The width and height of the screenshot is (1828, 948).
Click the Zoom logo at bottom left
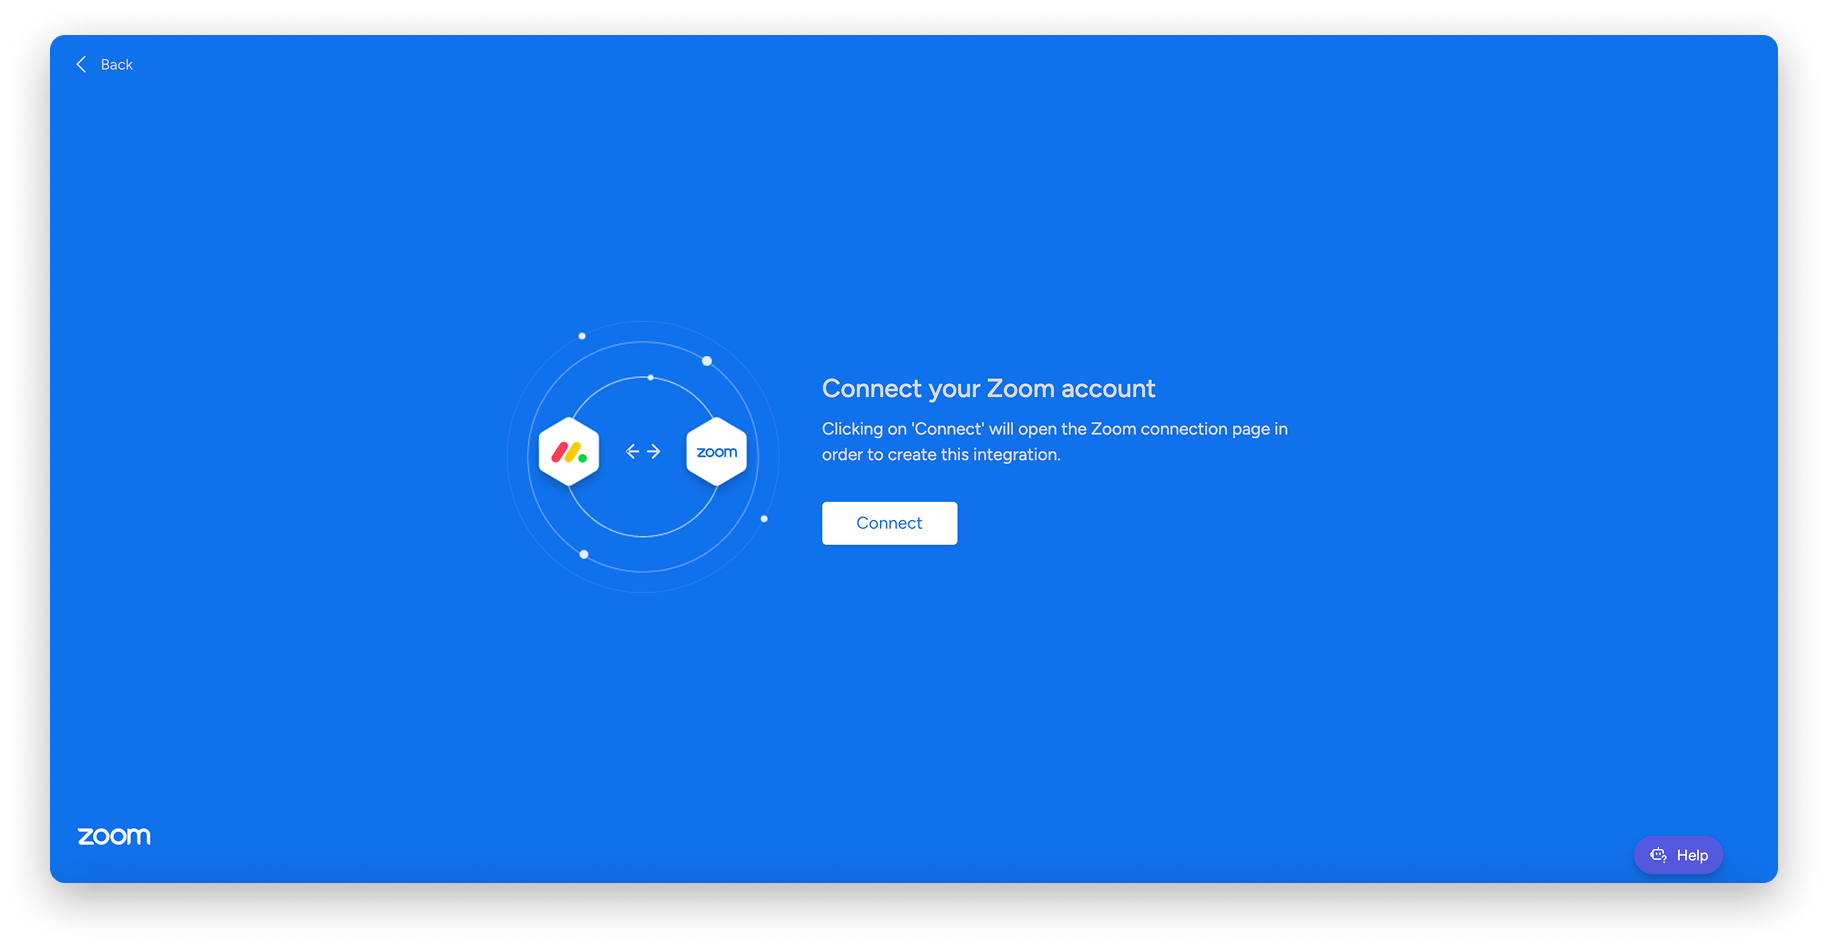click(x=114, y=836)
